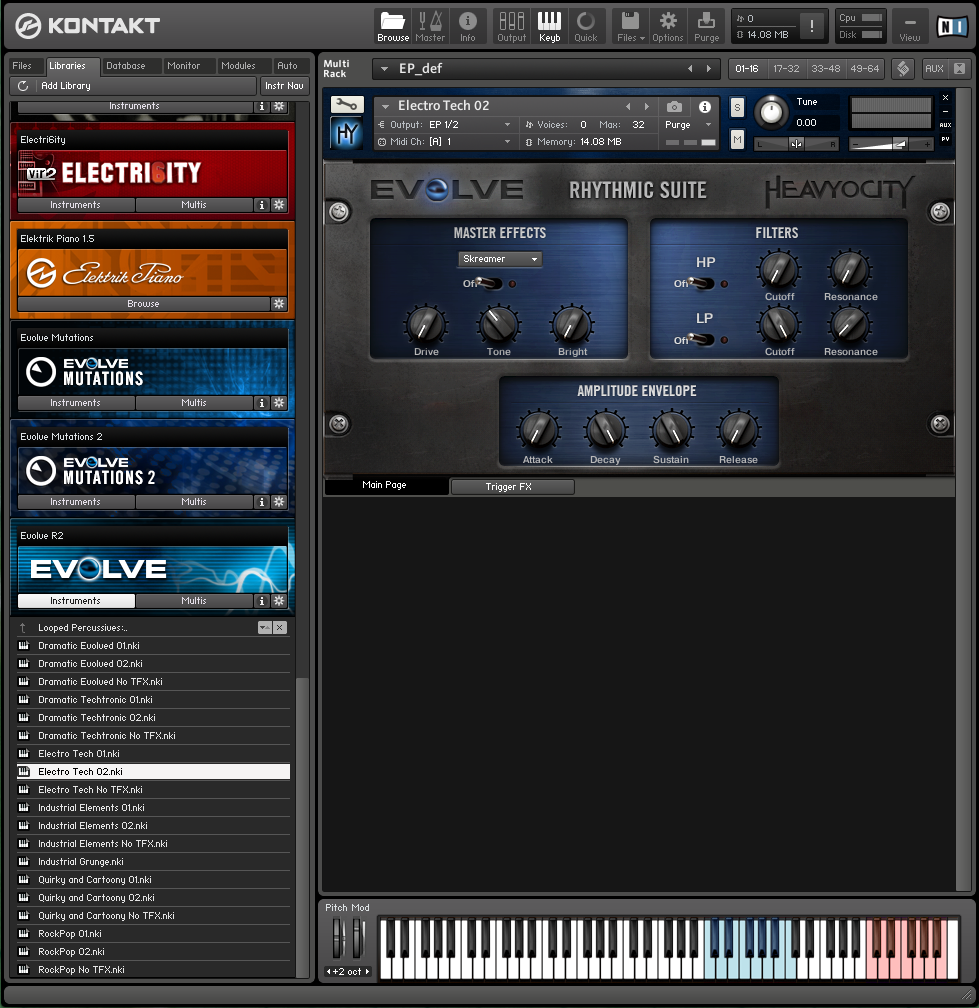Mute the Electro Tech 02 instrument
Viewport: 979px width, 1008px height.
tap(737, 138)
